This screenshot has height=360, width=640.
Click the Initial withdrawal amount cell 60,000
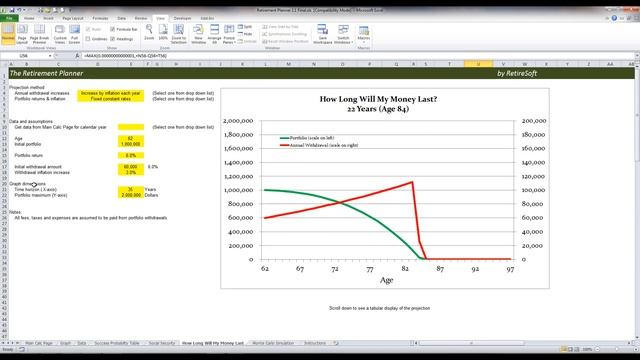pos(131,167)
